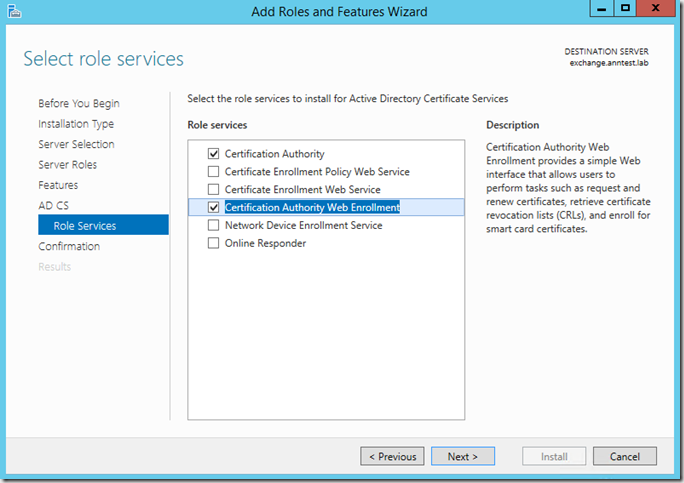
Task: Enable Certificate Enrollment Policy Web Service
Action: [x=213, y=172]
